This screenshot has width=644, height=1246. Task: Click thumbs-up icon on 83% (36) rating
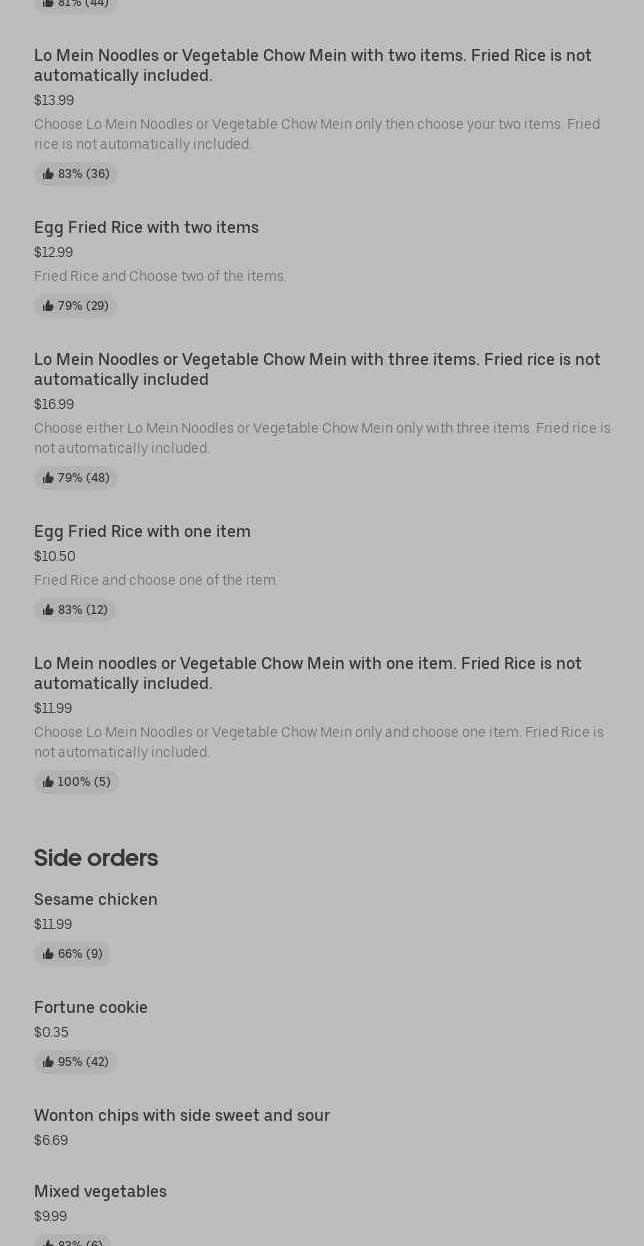(48, 174)
